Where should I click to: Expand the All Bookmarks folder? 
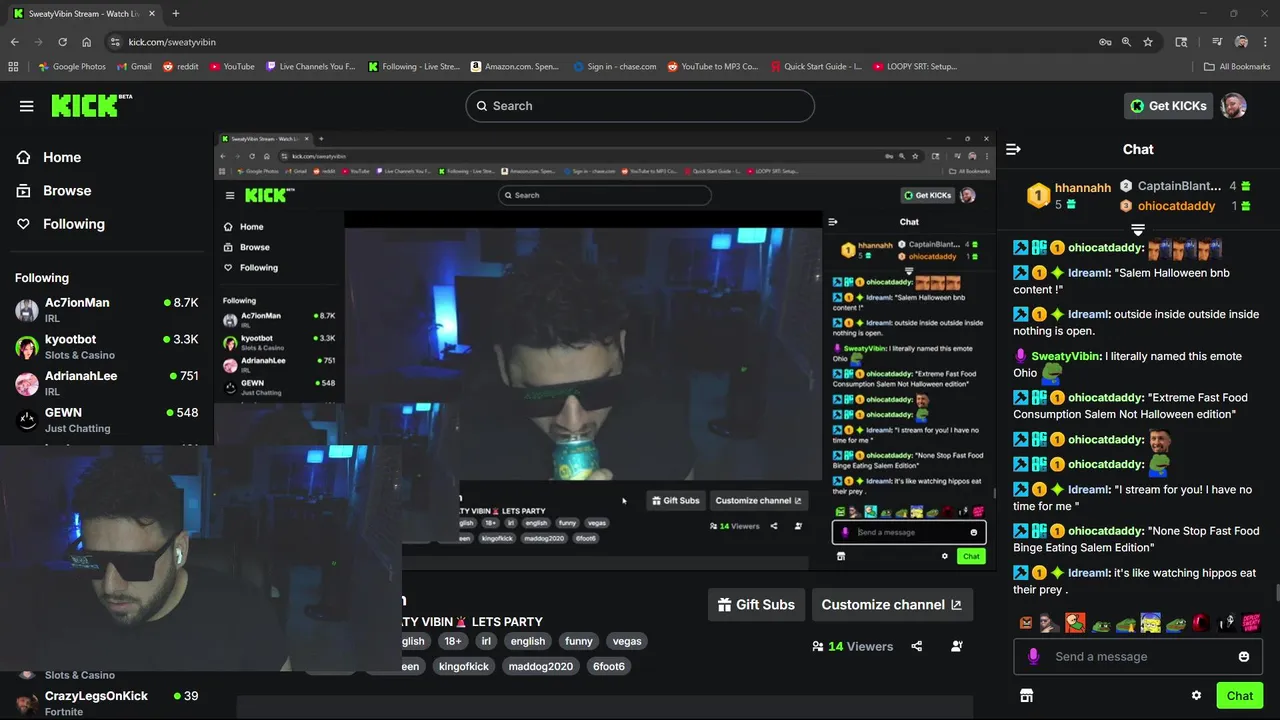(x=1237, y=67)
